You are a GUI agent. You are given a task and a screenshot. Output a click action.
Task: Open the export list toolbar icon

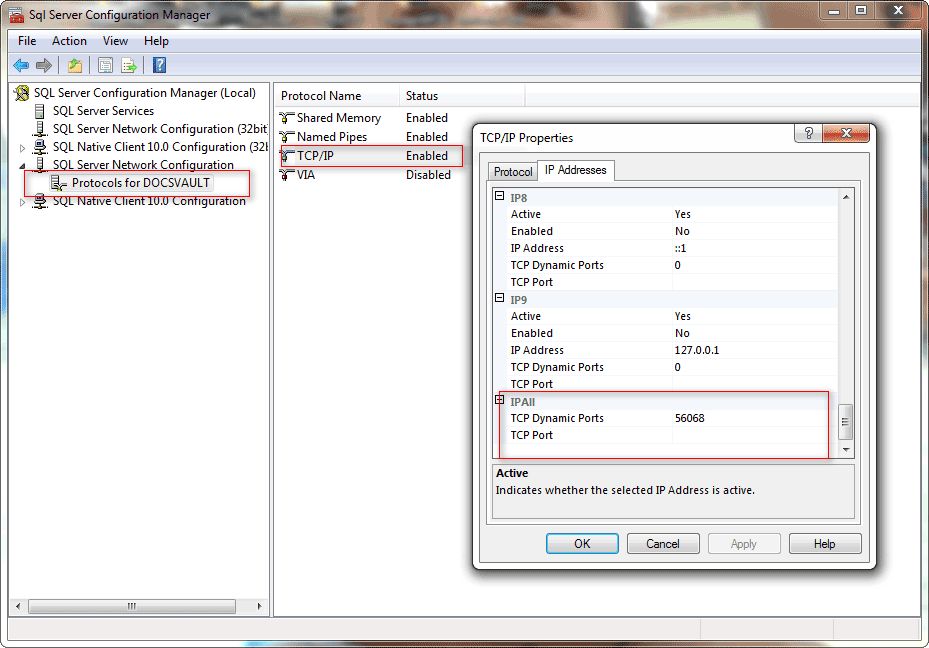(x=129, y=65)
